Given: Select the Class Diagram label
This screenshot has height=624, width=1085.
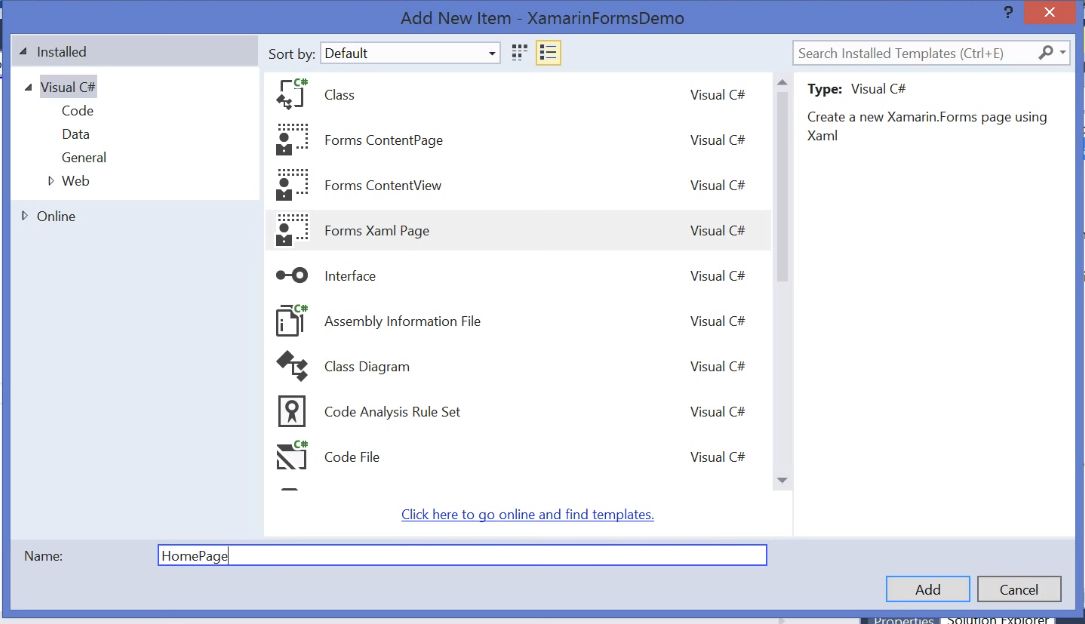Looking at the screenshot, I should click(367, 367).
